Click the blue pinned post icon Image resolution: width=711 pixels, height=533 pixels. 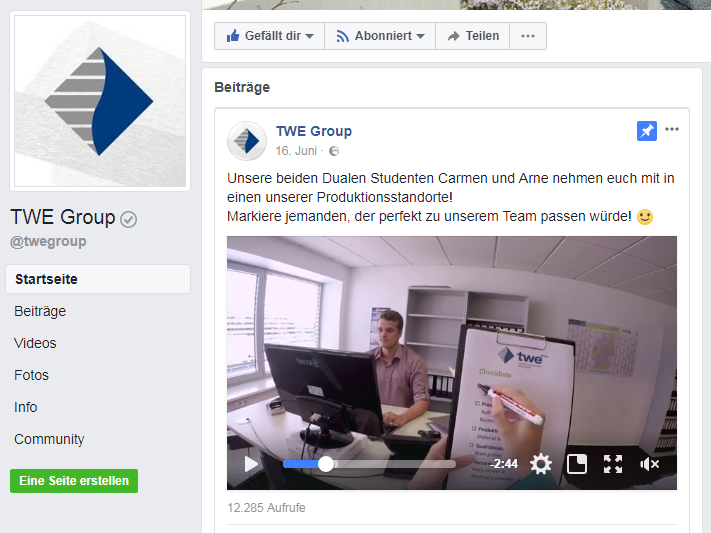[647, 131]
